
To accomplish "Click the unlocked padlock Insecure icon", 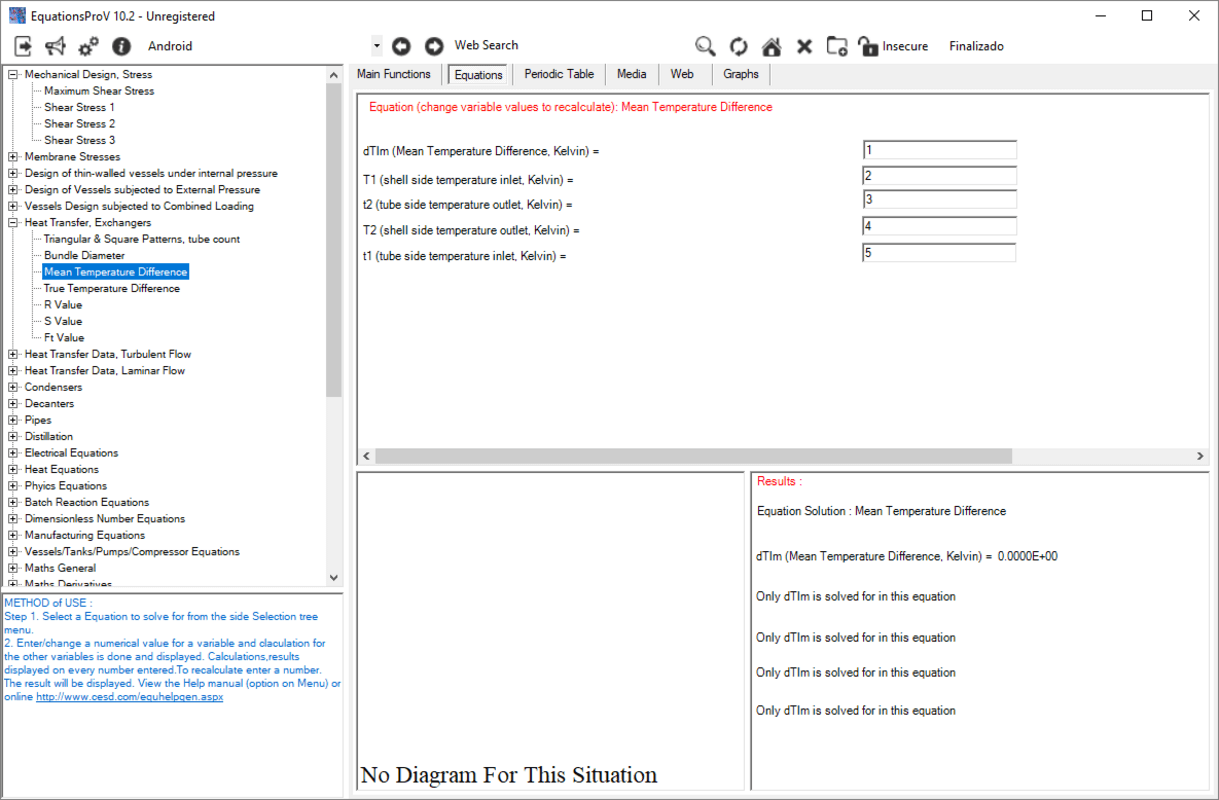I will click(868, 46).
